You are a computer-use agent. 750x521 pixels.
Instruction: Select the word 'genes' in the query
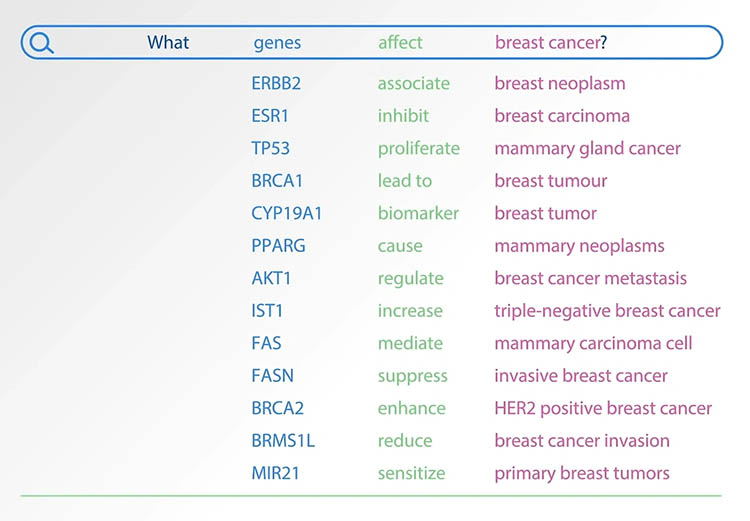277,44
